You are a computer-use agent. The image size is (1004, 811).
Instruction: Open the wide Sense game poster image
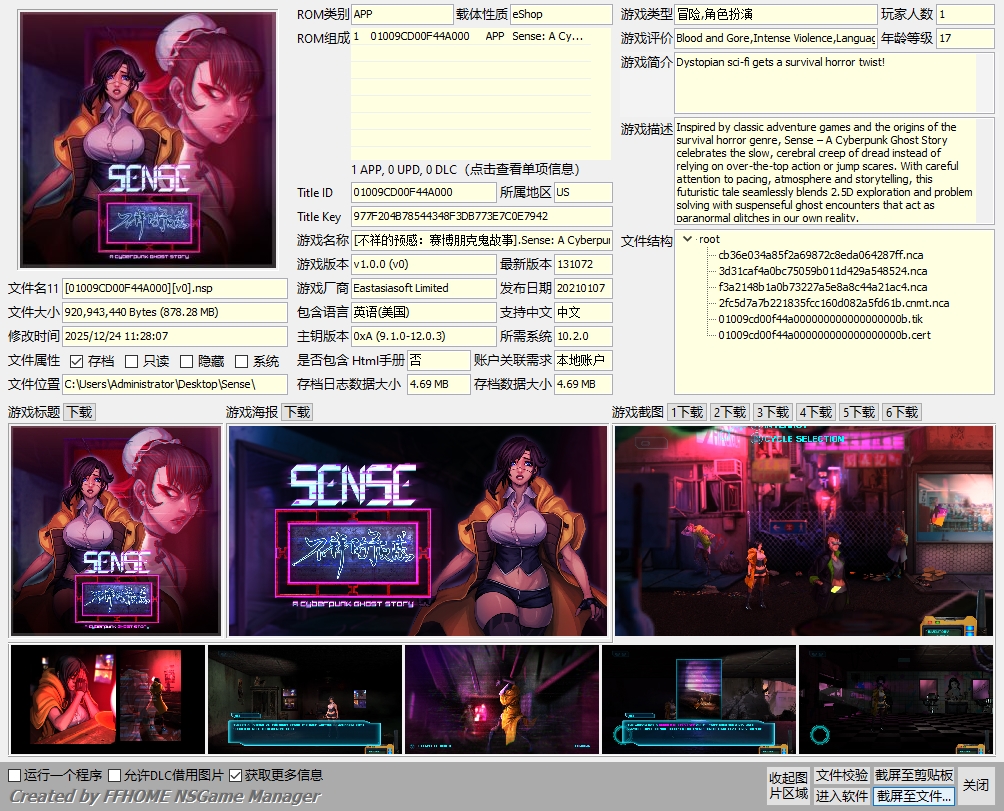[418, 530]
